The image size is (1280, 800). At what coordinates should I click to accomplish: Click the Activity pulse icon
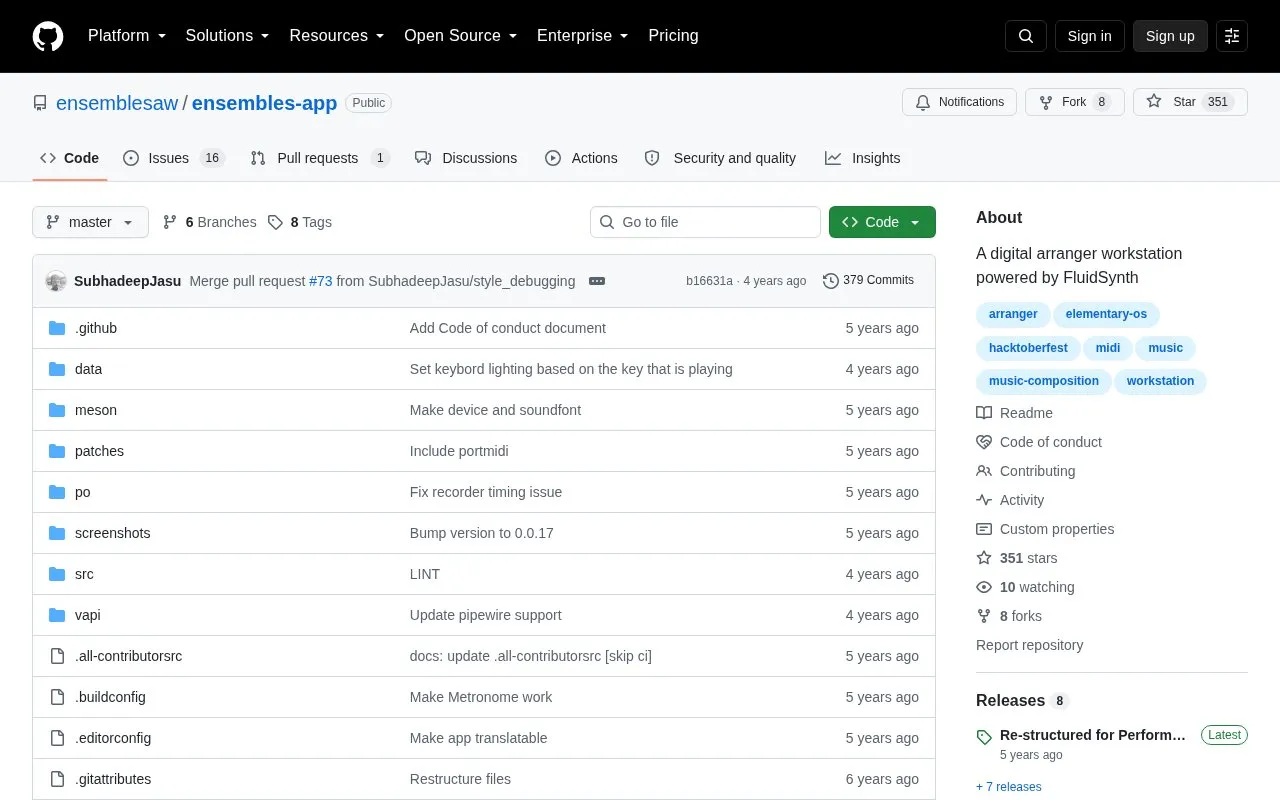coord(984,500)
